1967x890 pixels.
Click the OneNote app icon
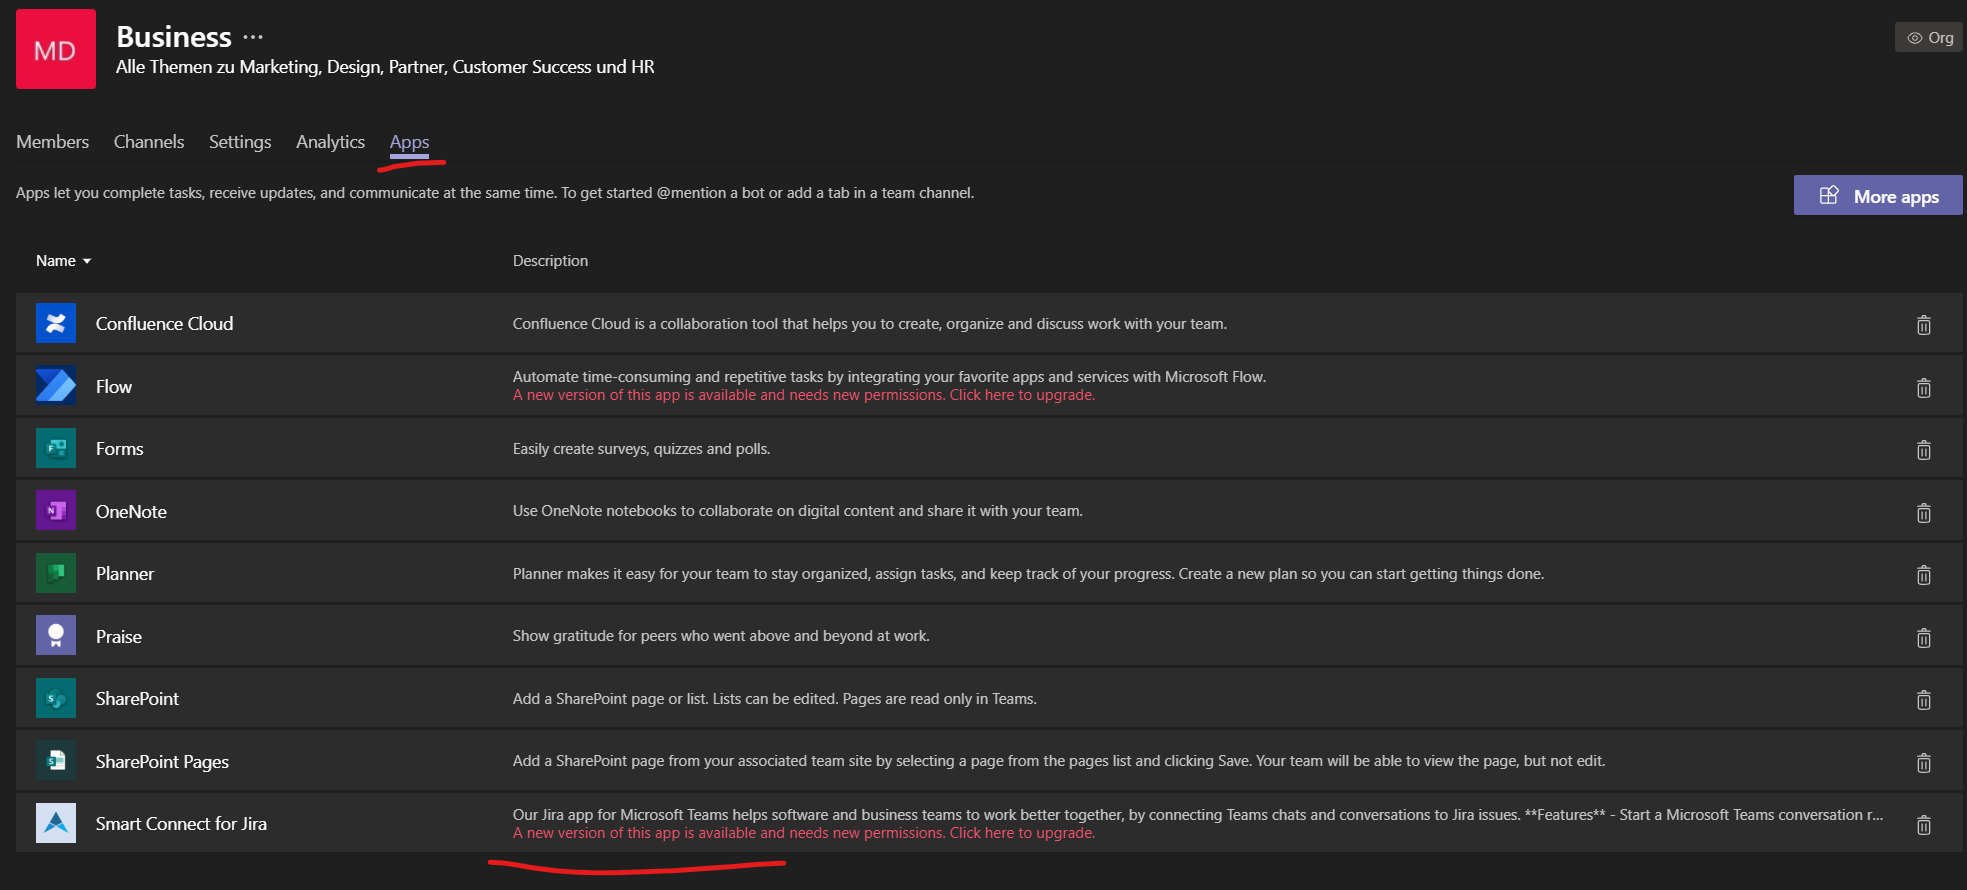click(56, 511)
